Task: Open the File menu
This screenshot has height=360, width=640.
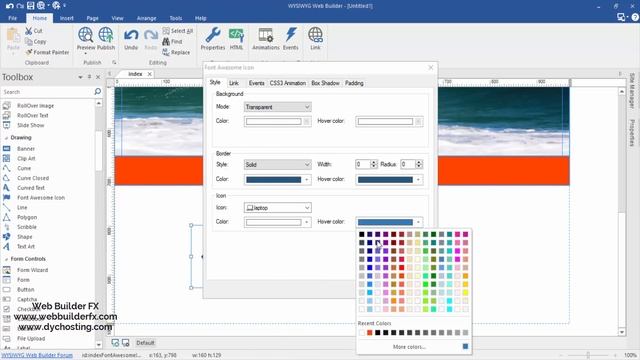Action: [13, 18]
